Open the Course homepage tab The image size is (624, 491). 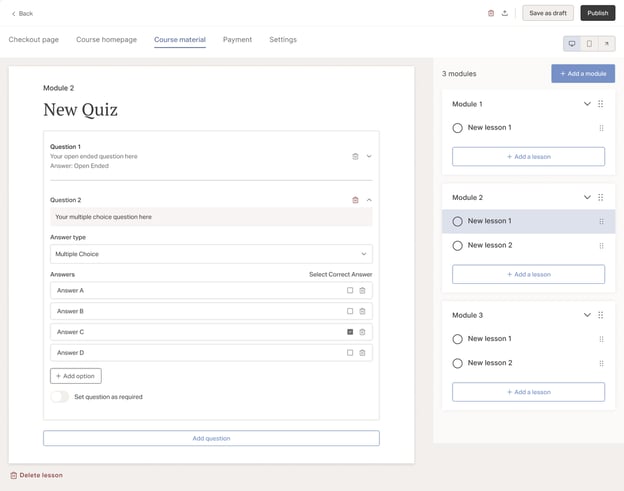106,39
